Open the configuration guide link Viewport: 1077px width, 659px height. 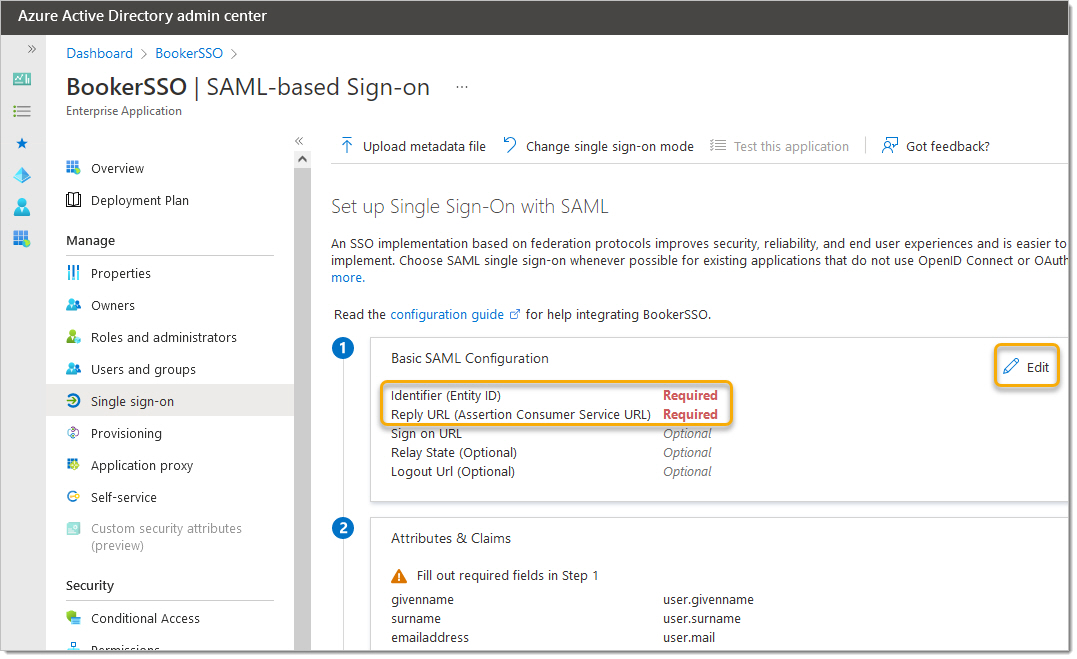point(447,314)
